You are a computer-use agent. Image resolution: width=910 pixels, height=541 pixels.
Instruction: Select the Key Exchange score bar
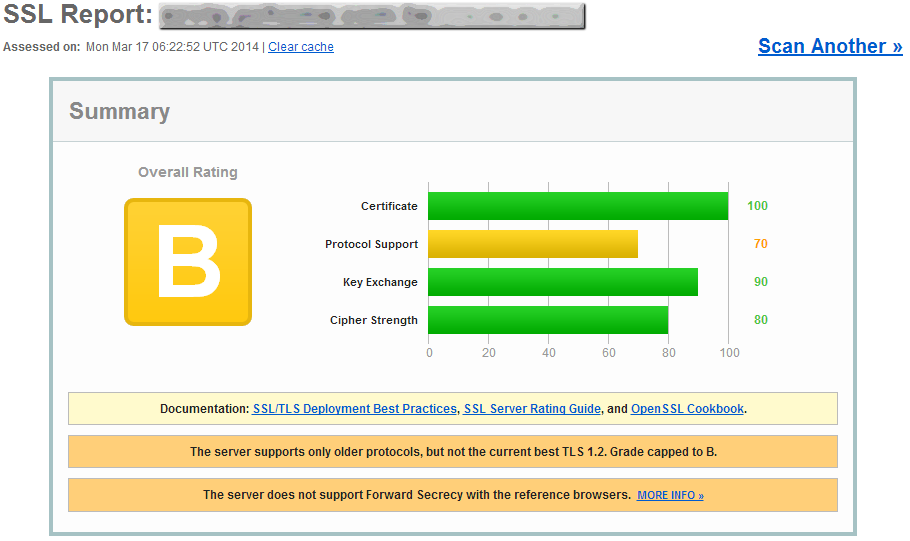coord(563,282)
